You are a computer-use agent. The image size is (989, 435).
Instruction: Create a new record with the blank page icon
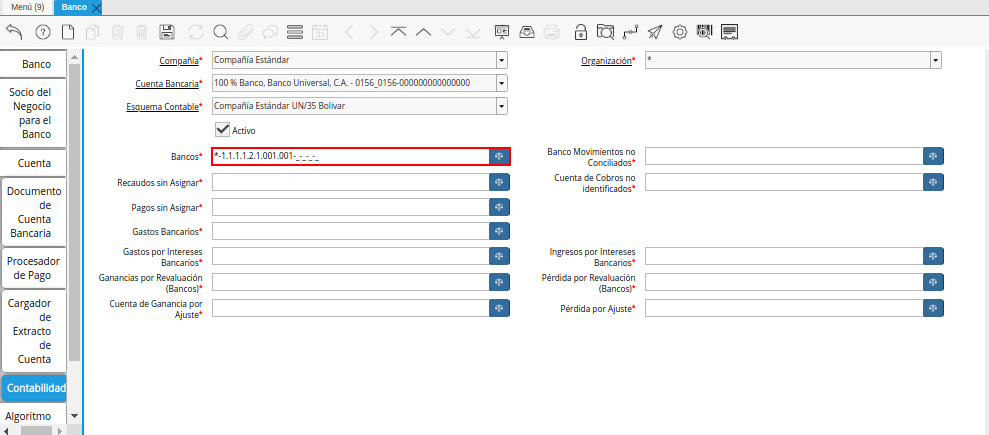(x=67, y=32)
